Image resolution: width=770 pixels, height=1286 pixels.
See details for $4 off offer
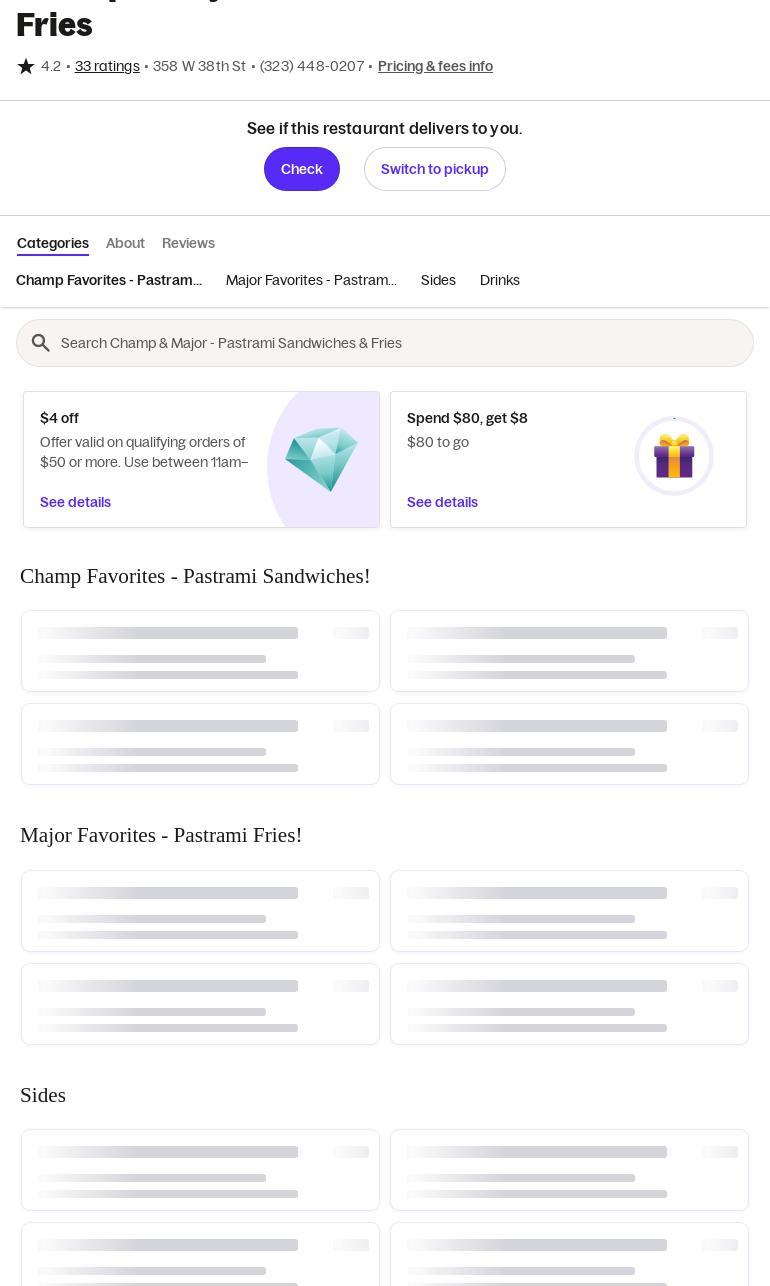pos(75,502)
